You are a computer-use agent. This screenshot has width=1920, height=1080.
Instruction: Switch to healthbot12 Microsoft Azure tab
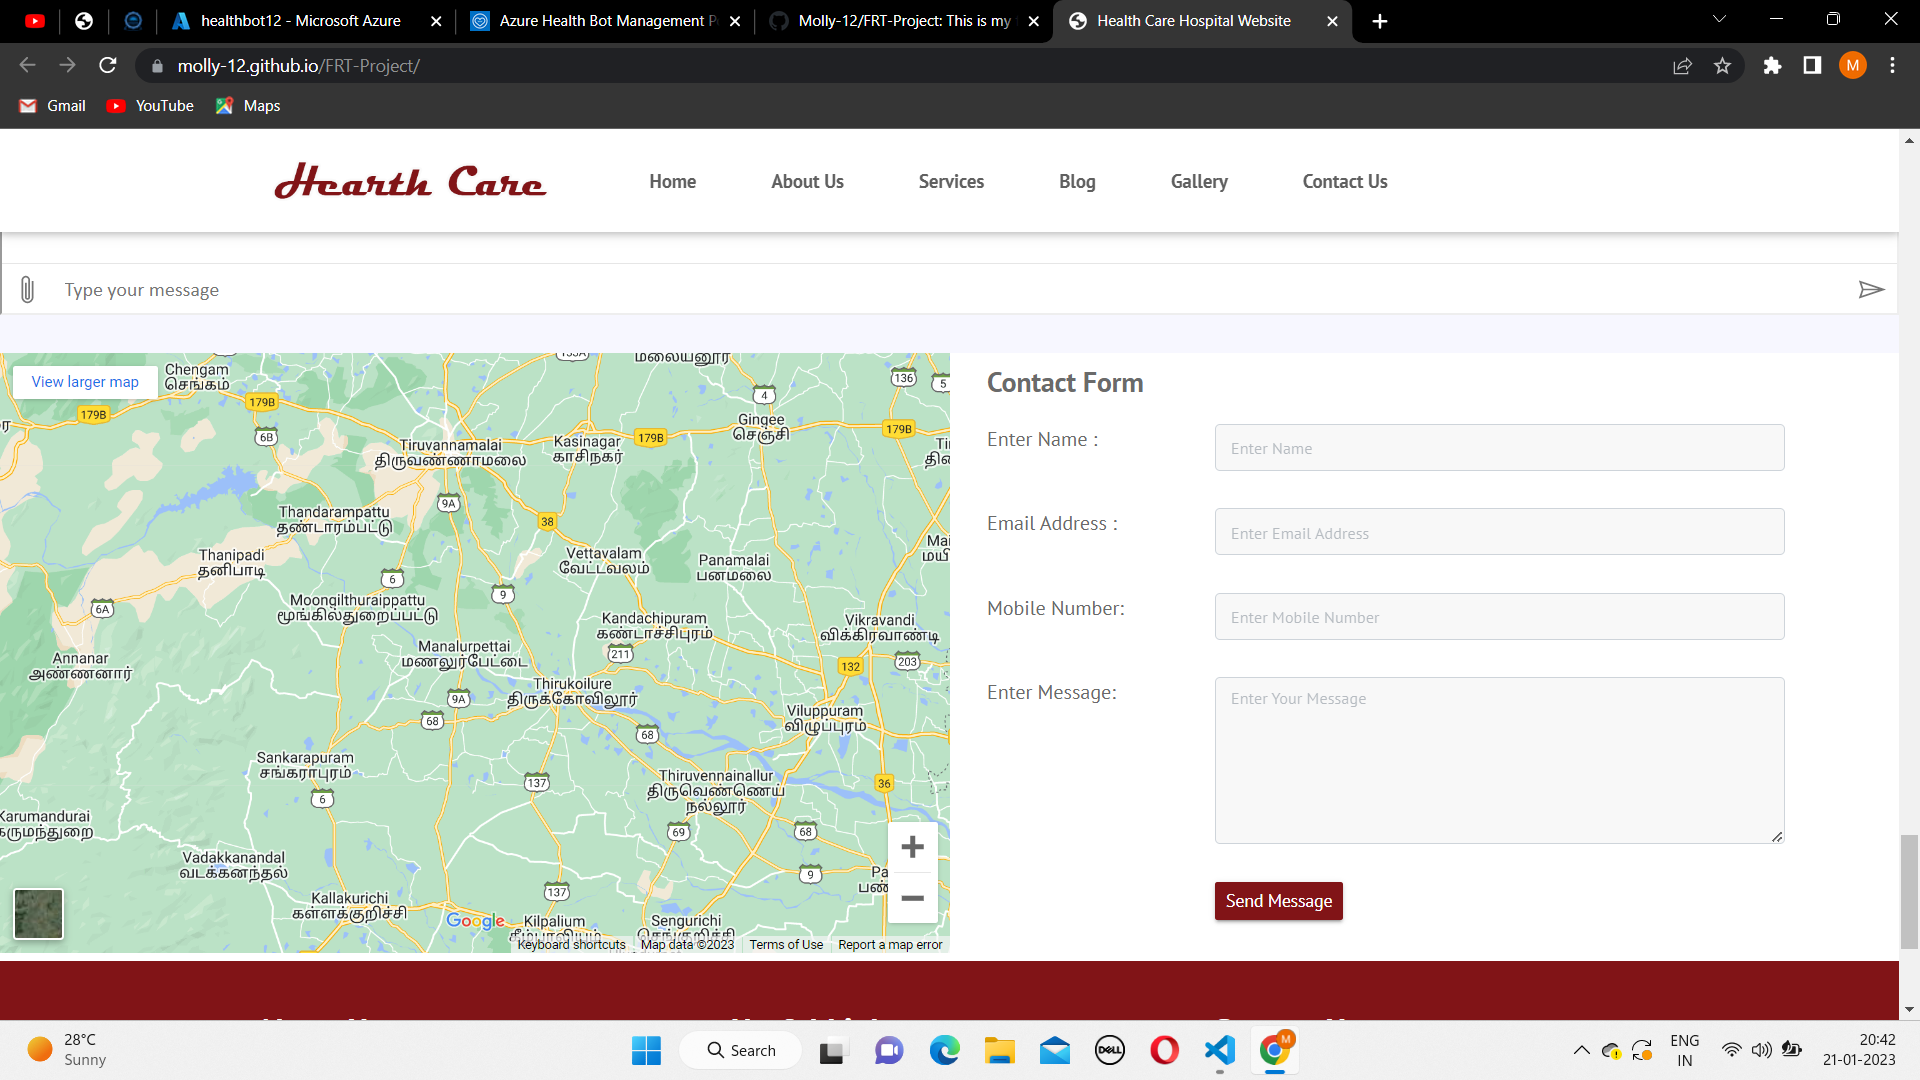[300, 21]
